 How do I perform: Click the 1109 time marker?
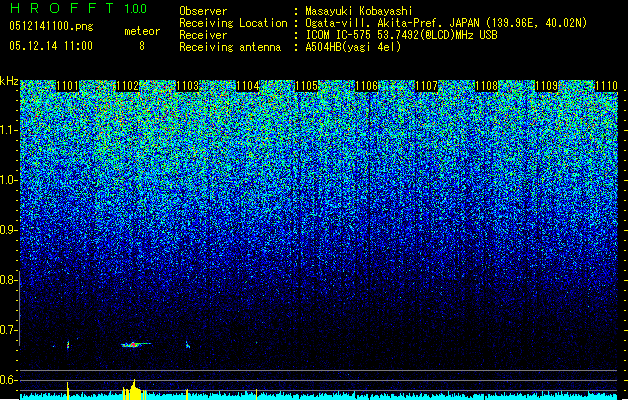coord(546,86)
